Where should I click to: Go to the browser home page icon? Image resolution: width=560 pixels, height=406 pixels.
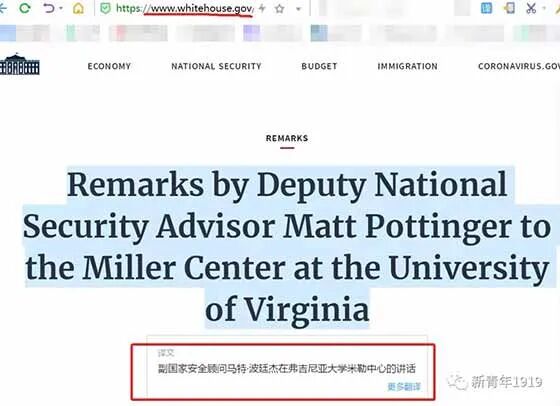pos(78,8)
